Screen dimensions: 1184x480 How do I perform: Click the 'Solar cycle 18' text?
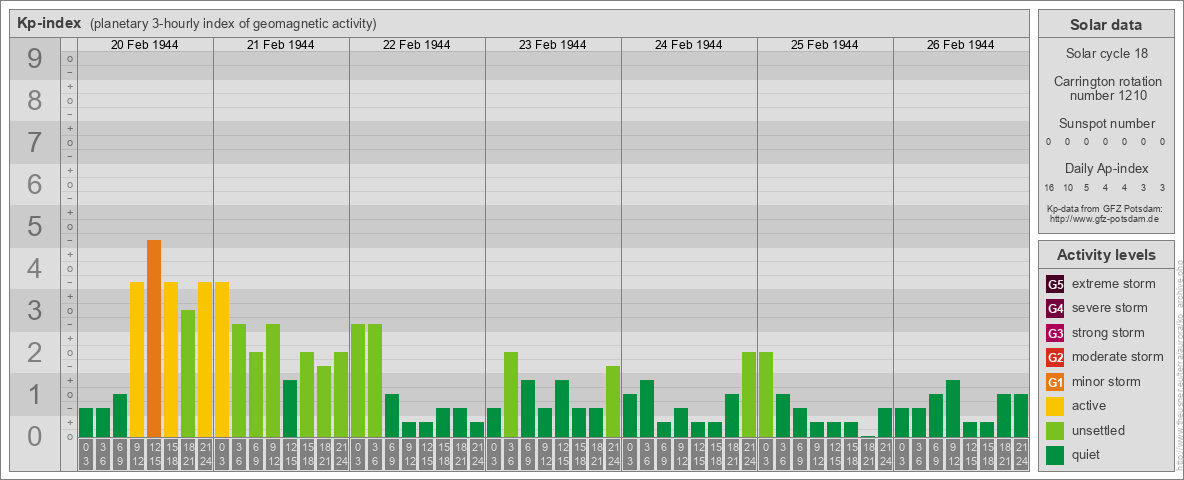pos(1106,54)
